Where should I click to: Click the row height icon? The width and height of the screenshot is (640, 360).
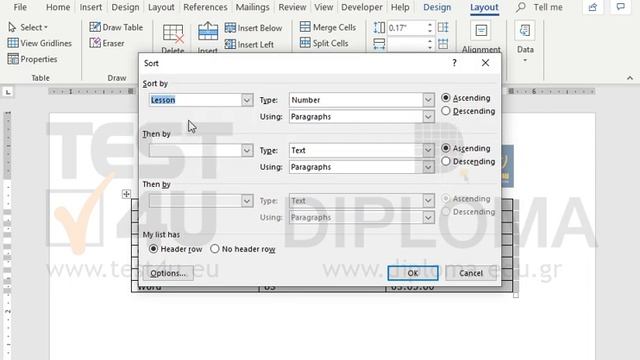(x=379, y=28)
